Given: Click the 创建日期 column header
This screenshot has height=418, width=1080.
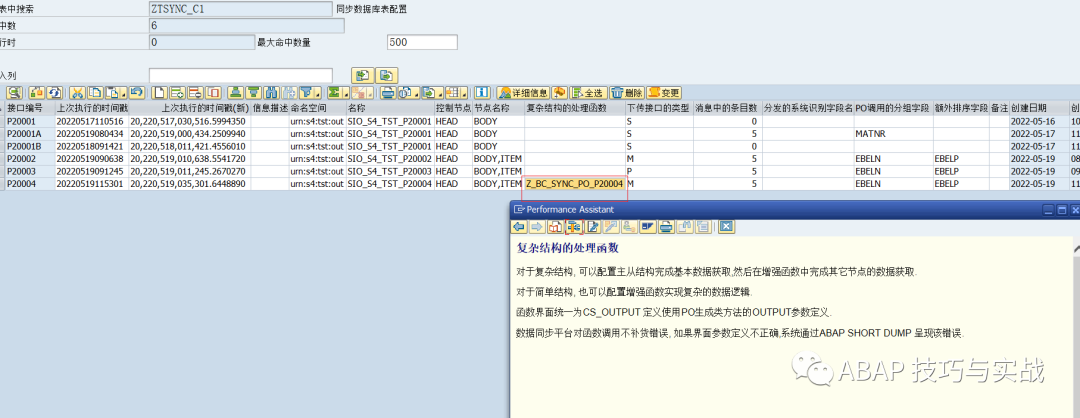Looking at the screenshot, I should click(x=1039, y=108).
